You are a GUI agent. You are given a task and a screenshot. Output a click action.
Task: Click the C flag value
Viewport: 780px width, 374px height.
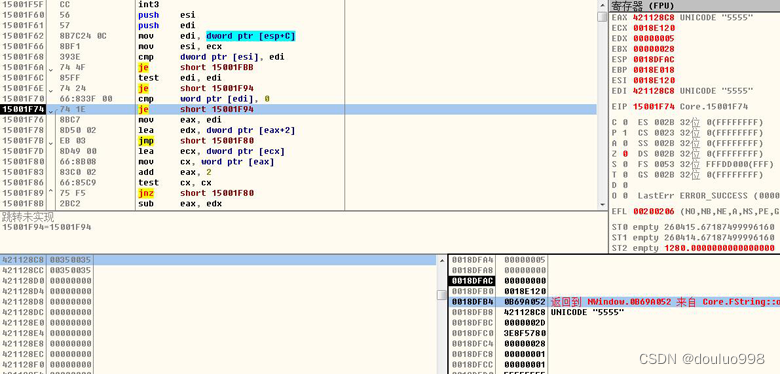click(625, 122)
